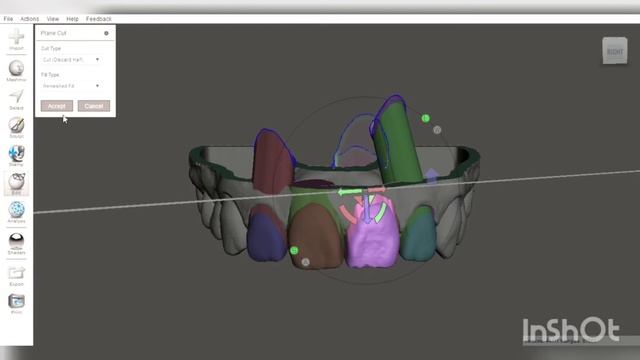Screen dimensions: 640x360
Task: Open the Import tool
Action: pyautogui.click(x=16, y=40)
